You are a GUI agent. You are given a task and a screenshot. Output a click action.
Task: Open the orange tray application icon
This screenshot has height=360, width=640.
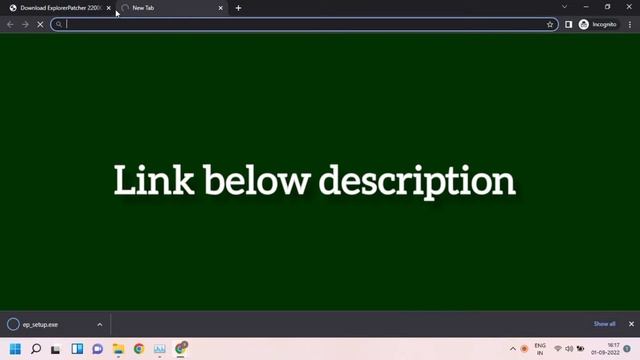tap(524, 349)
